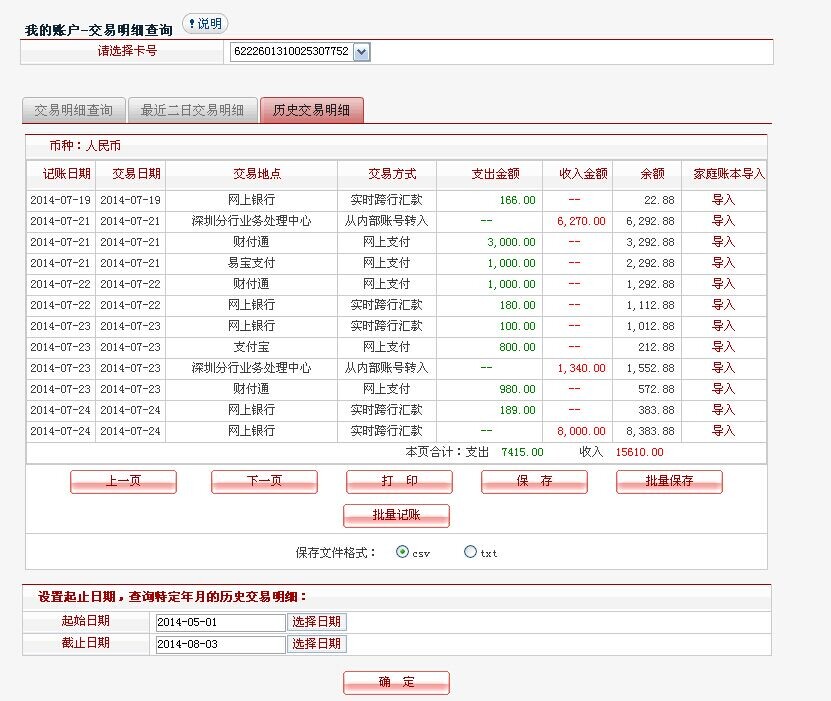Screen dimensions: 831x701
Task: Click the 记账日期 column header
Action: pyautogui.click(x=67, y=174)
